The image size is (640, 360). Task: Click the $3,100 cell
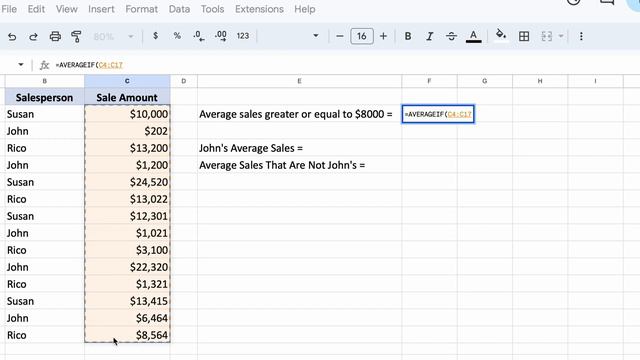[127, 250]
